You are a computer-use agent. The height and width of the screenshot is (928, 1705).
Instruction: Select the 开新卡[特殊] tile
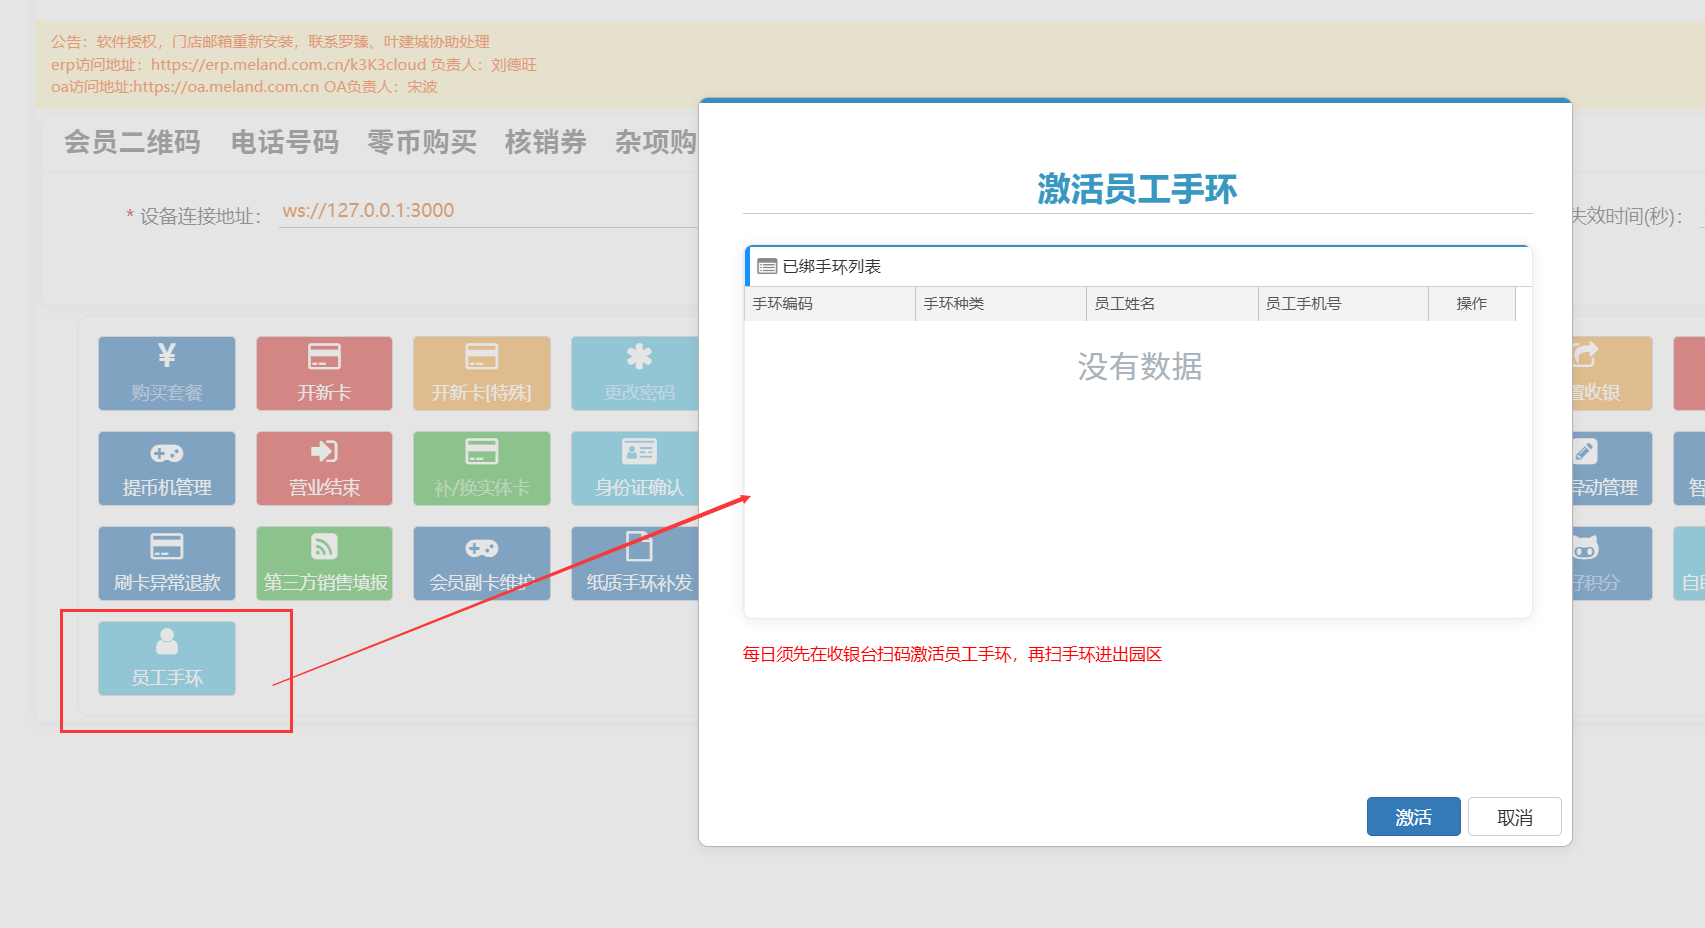(481, 373)
